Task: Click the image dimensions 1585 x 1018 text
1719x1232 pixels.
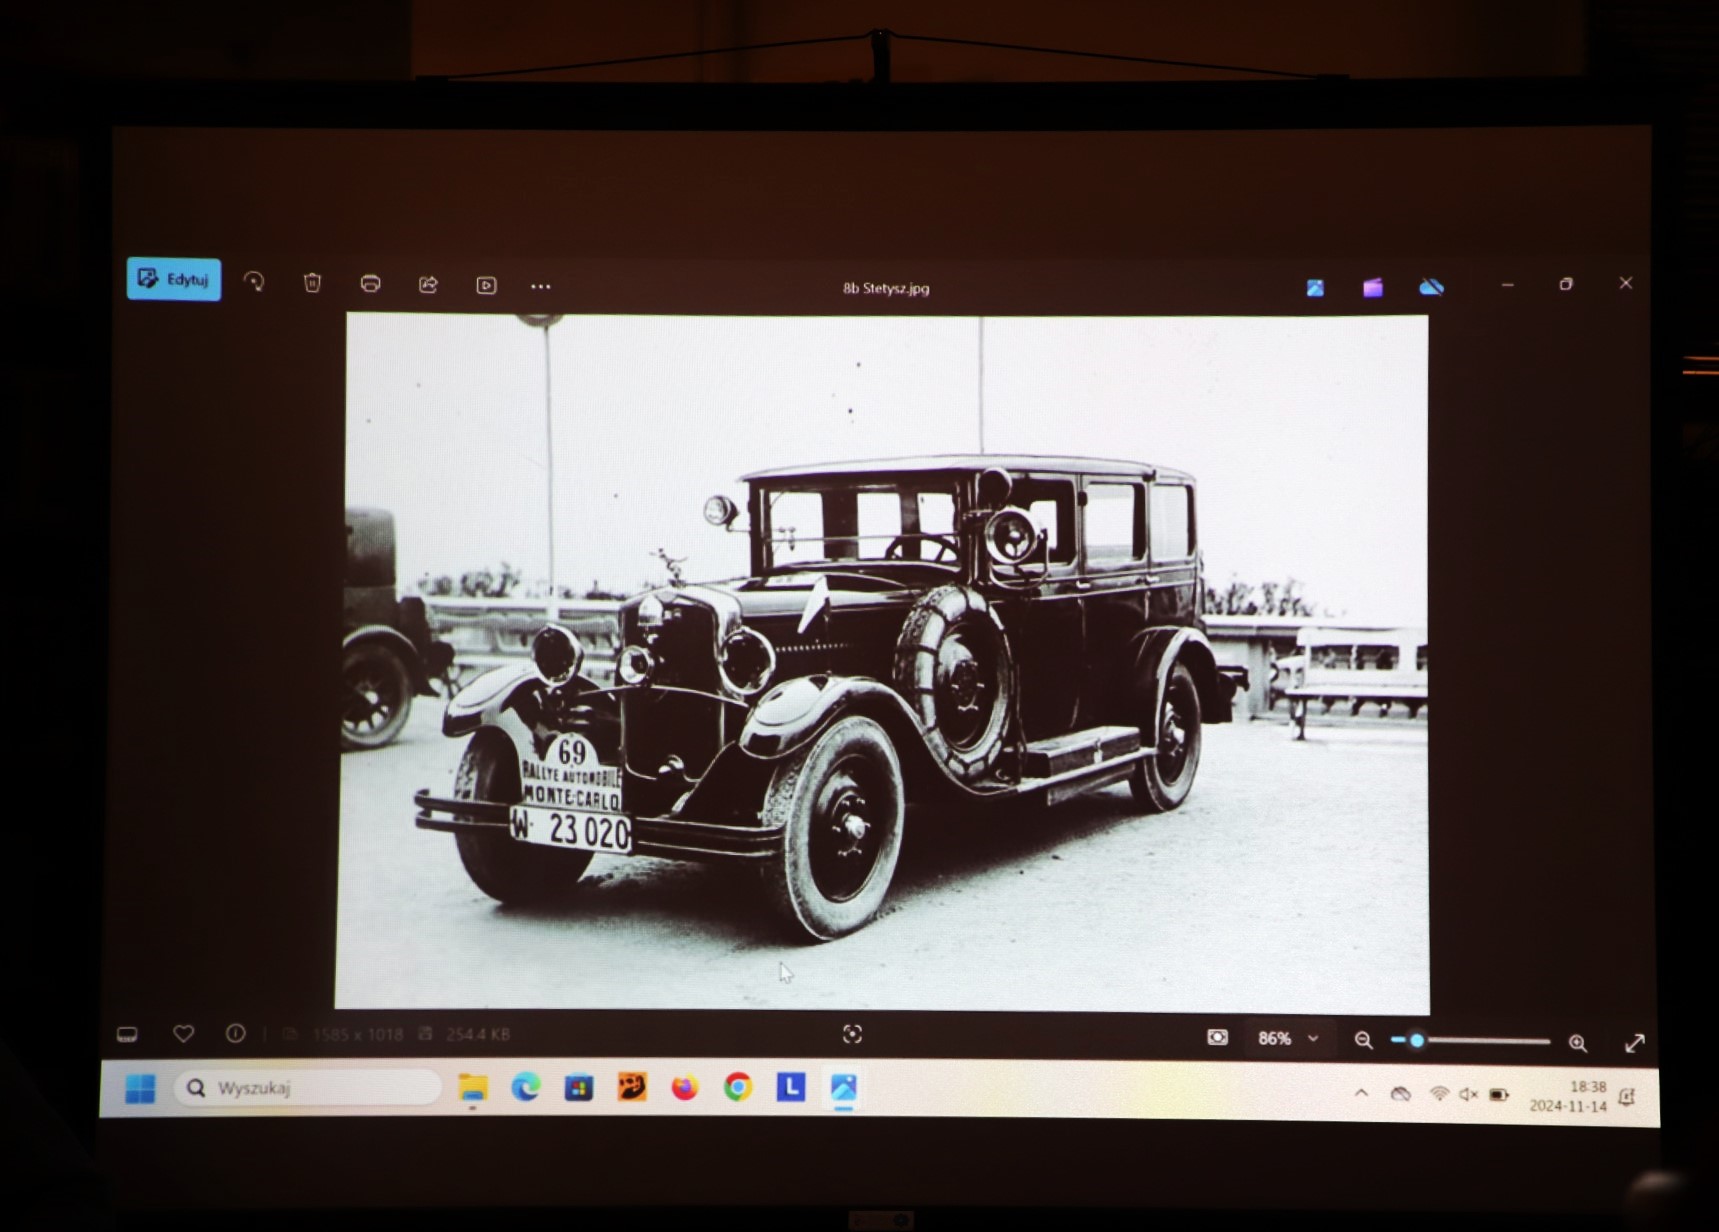Action: (x=357, y=1035)
